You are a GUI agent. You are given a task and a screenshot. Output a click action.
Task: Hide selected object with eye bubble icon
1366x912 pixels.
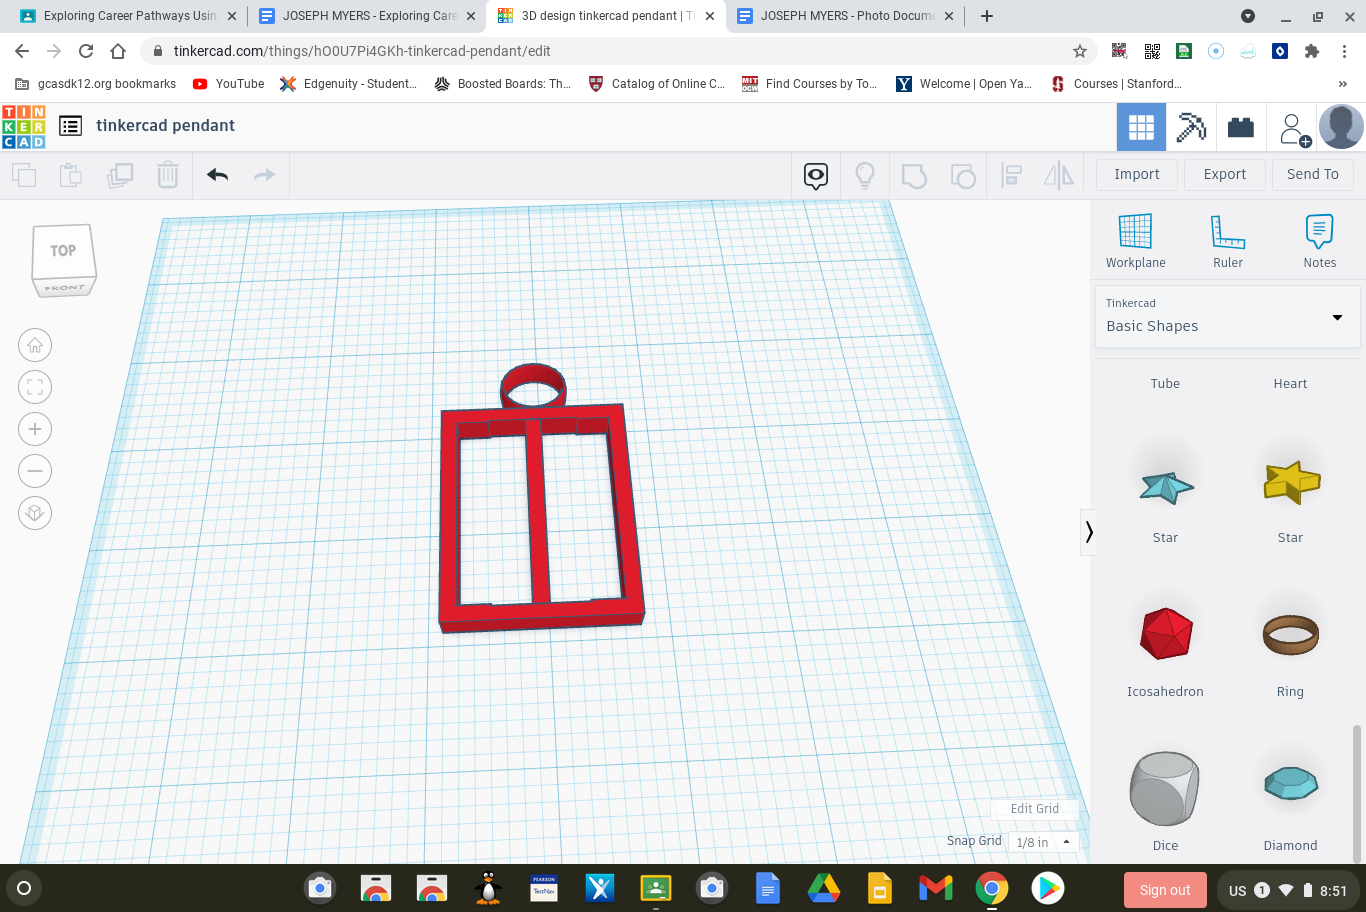point(815,175)
